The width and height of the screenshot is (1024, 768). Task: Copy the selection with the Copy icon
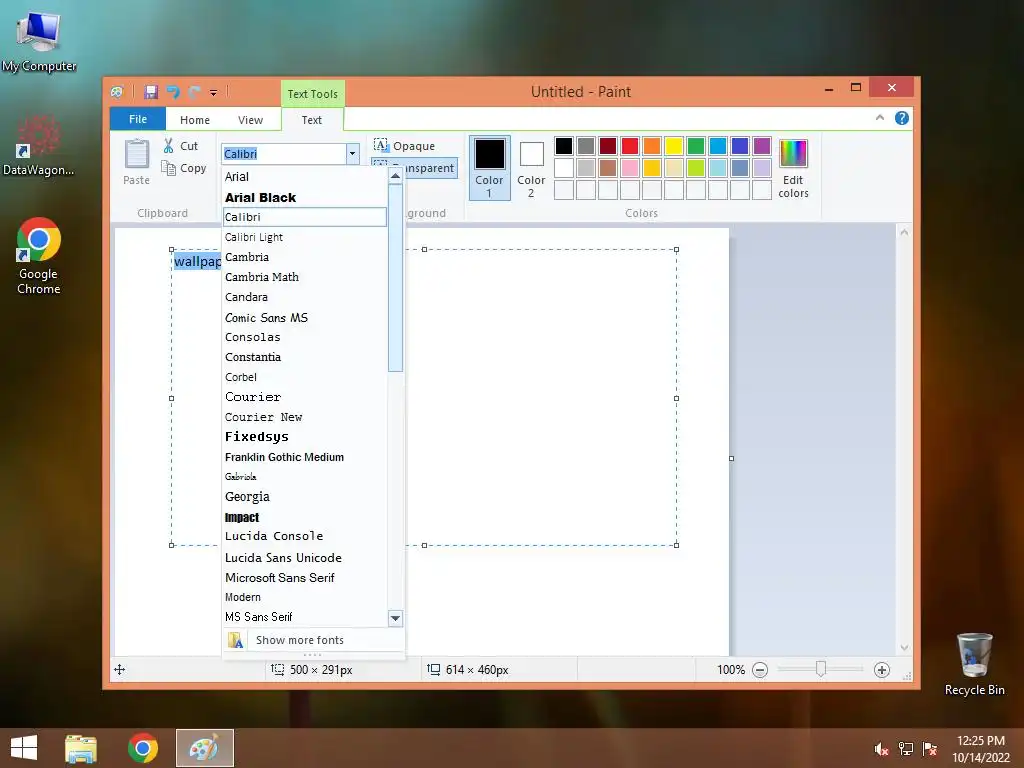pyautogui.click(x=168, y=168)
